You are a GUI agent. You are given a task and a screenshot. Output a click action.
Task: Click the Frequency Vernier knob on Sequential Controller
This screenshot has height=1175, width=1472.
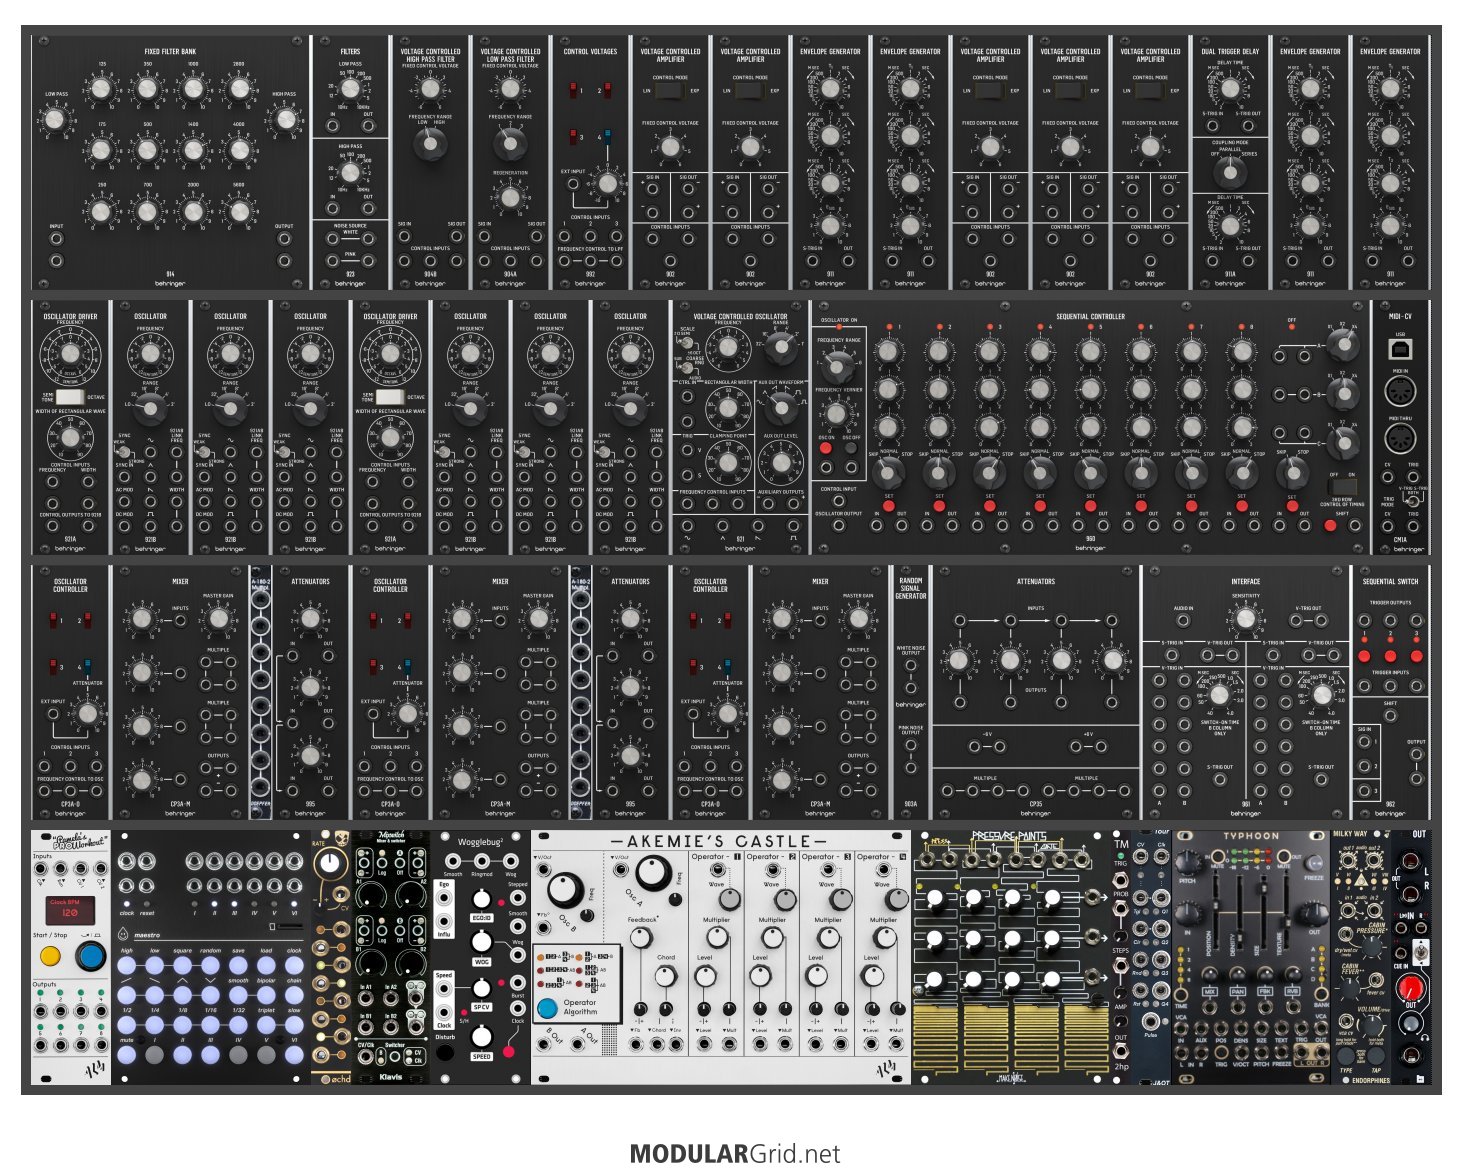click(x=838, y=413)
